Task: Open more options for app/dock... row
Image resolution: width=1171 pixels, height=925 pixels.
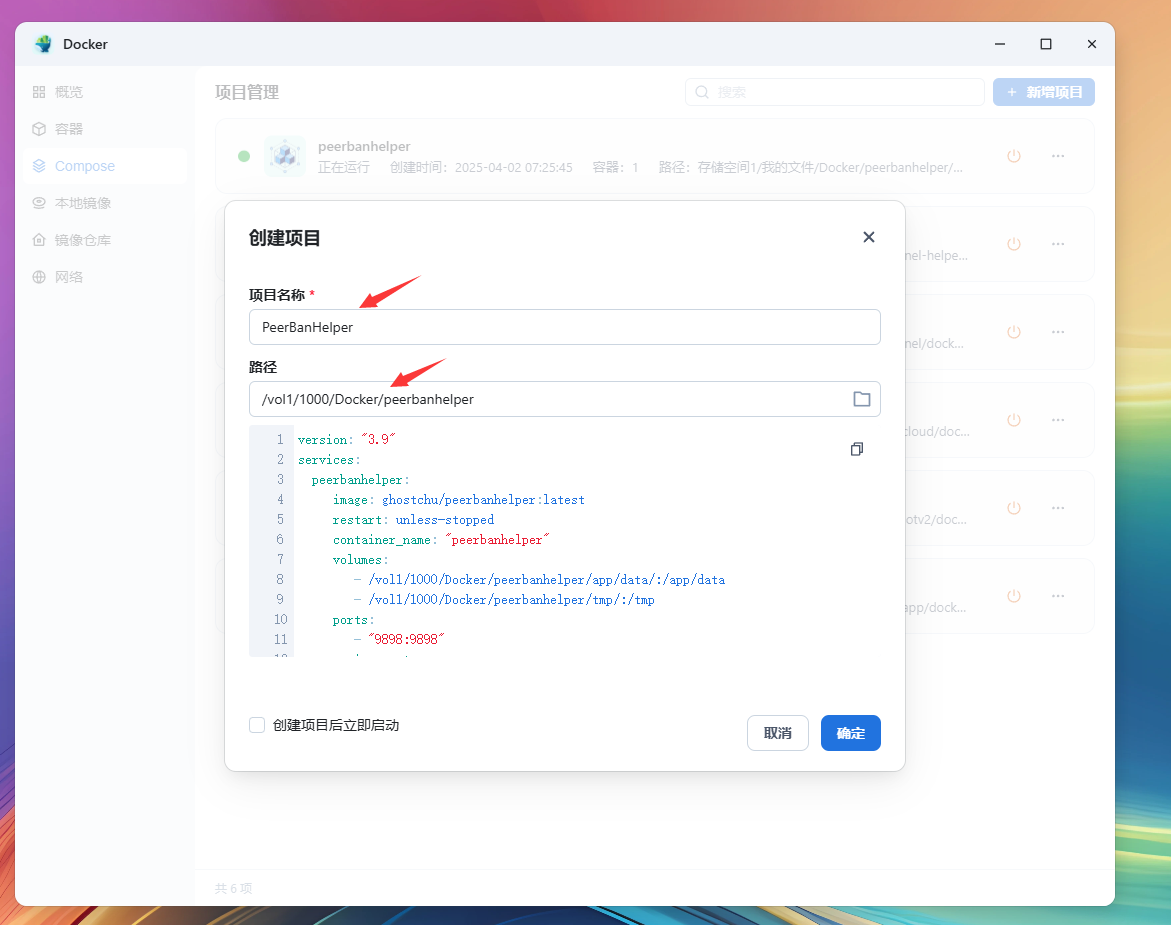Action: pyautogui.click(x=1057, y=597)
